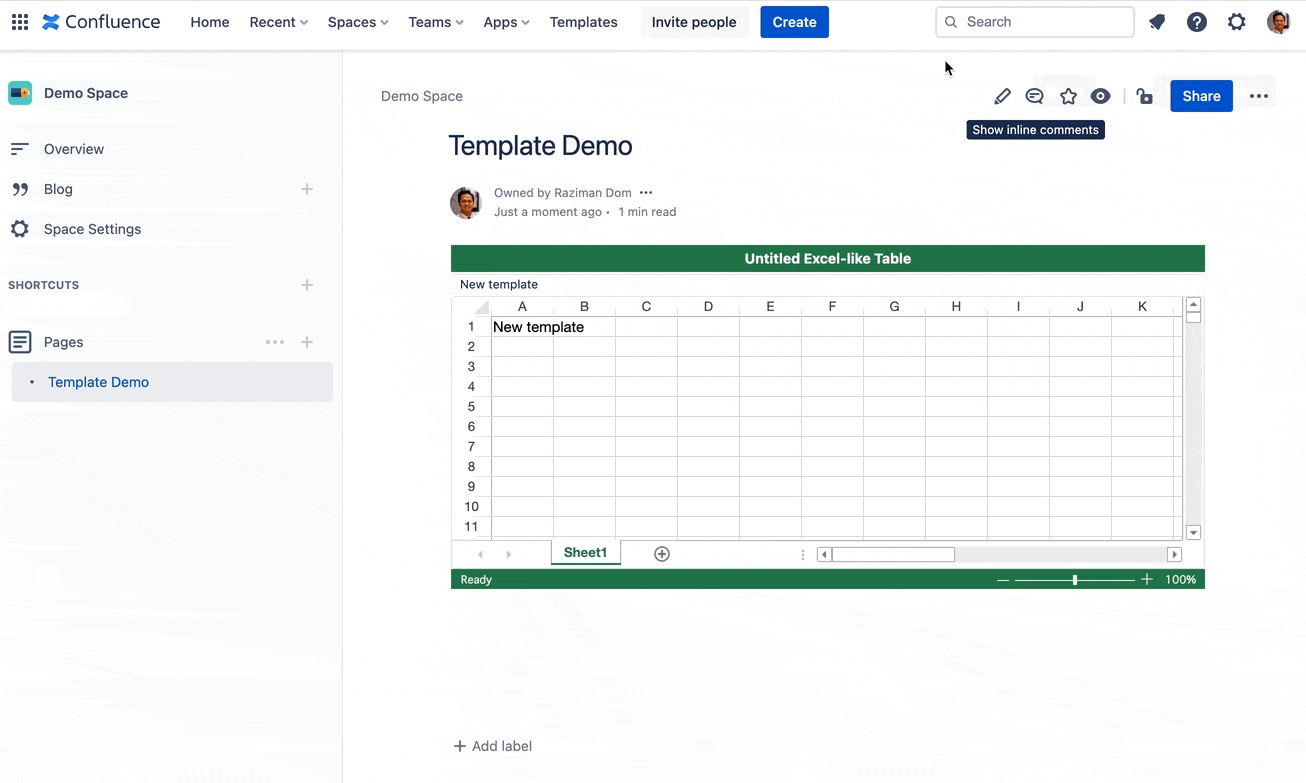
Task: Click the help question mark icon
Action: point(1197,21)
